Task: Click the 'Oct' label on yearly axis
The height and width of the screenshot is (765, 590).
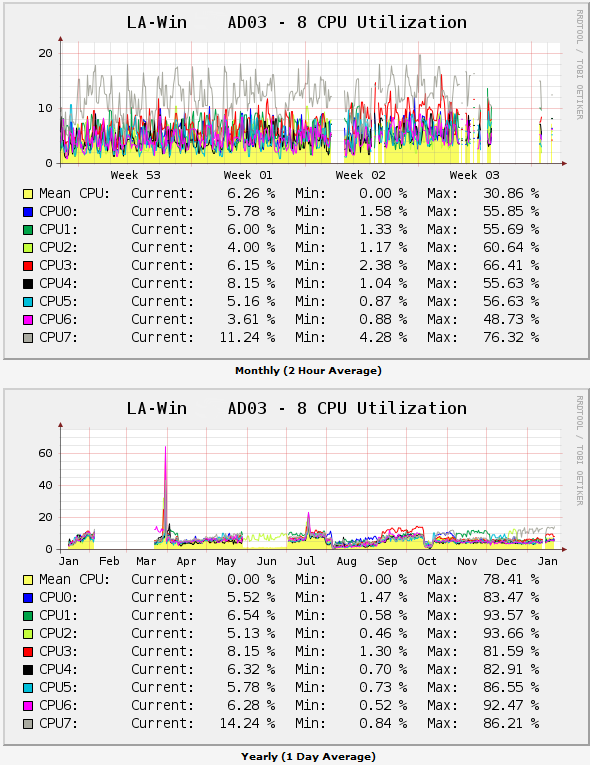Action: 427,562
